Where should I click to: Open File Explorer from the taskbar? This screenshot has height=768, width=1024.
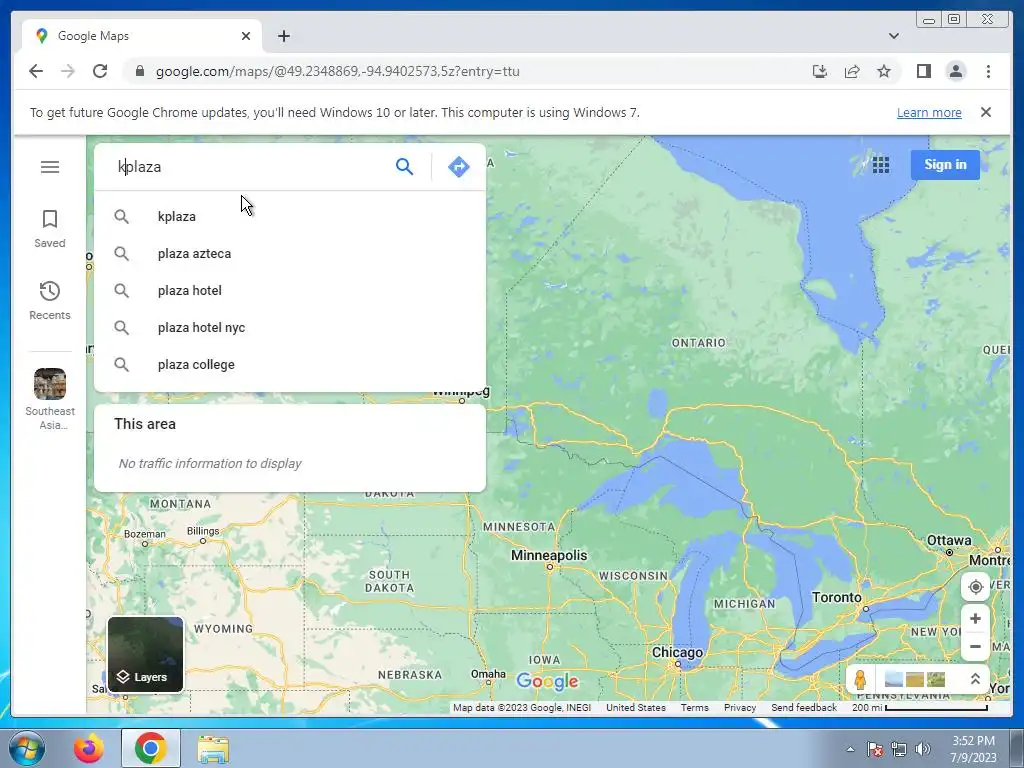click(x=213, y=749)
